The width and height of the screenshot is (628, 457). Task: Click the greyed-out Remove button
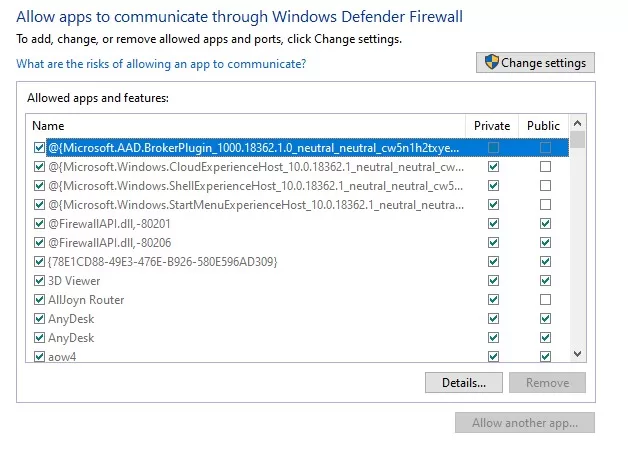tap(547, 383)
